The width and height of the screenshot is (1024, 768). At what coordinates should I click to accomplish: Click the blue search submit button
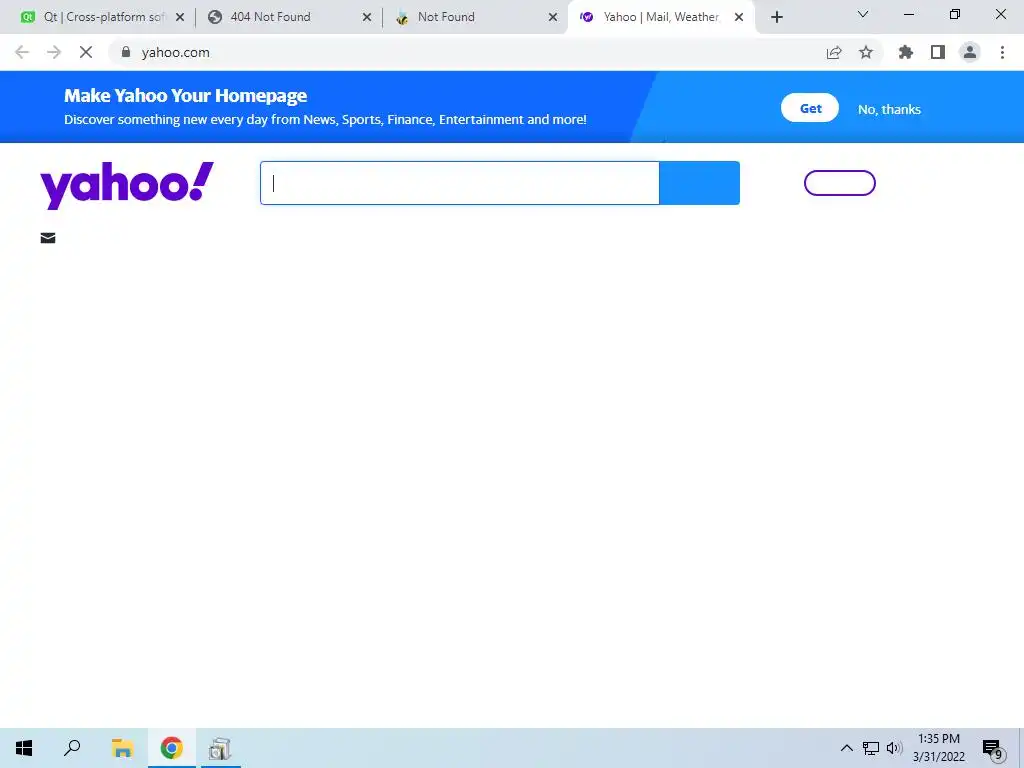tap(699, 183)
